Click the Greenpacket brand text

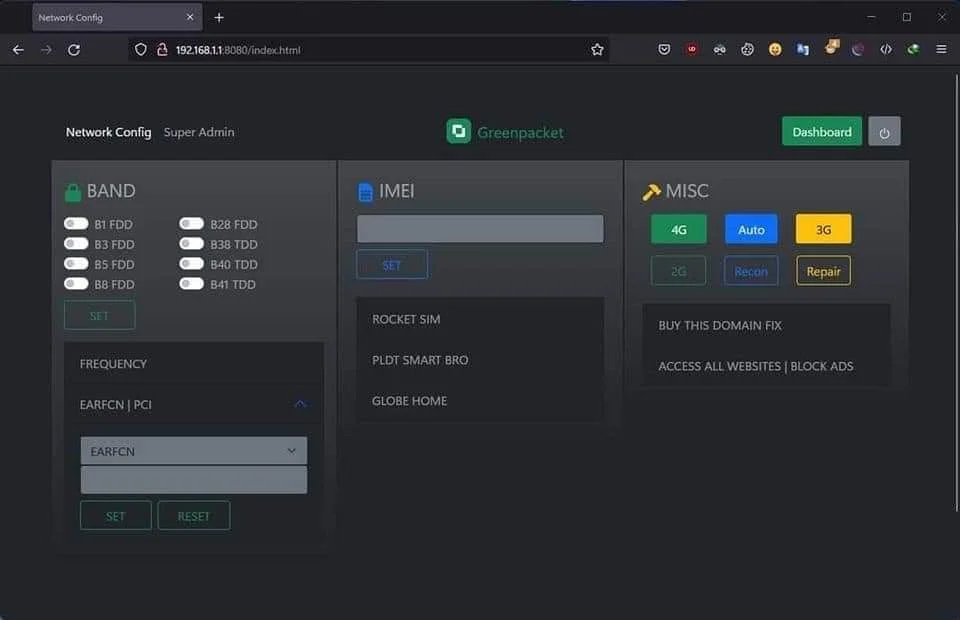pos(520,132)
